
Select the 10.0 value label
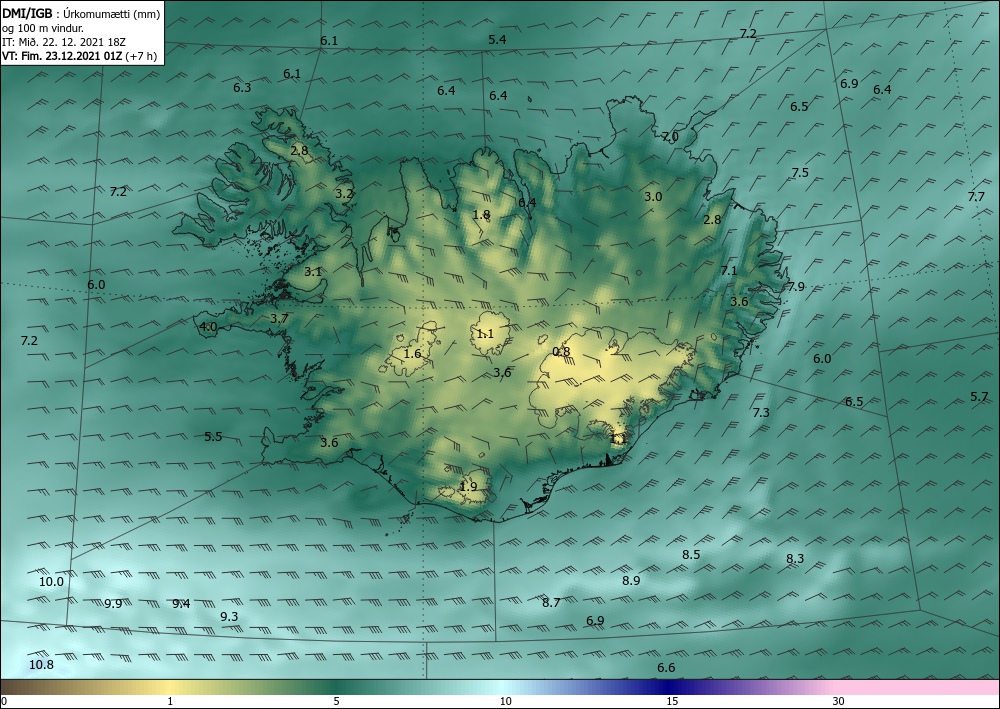52,581
